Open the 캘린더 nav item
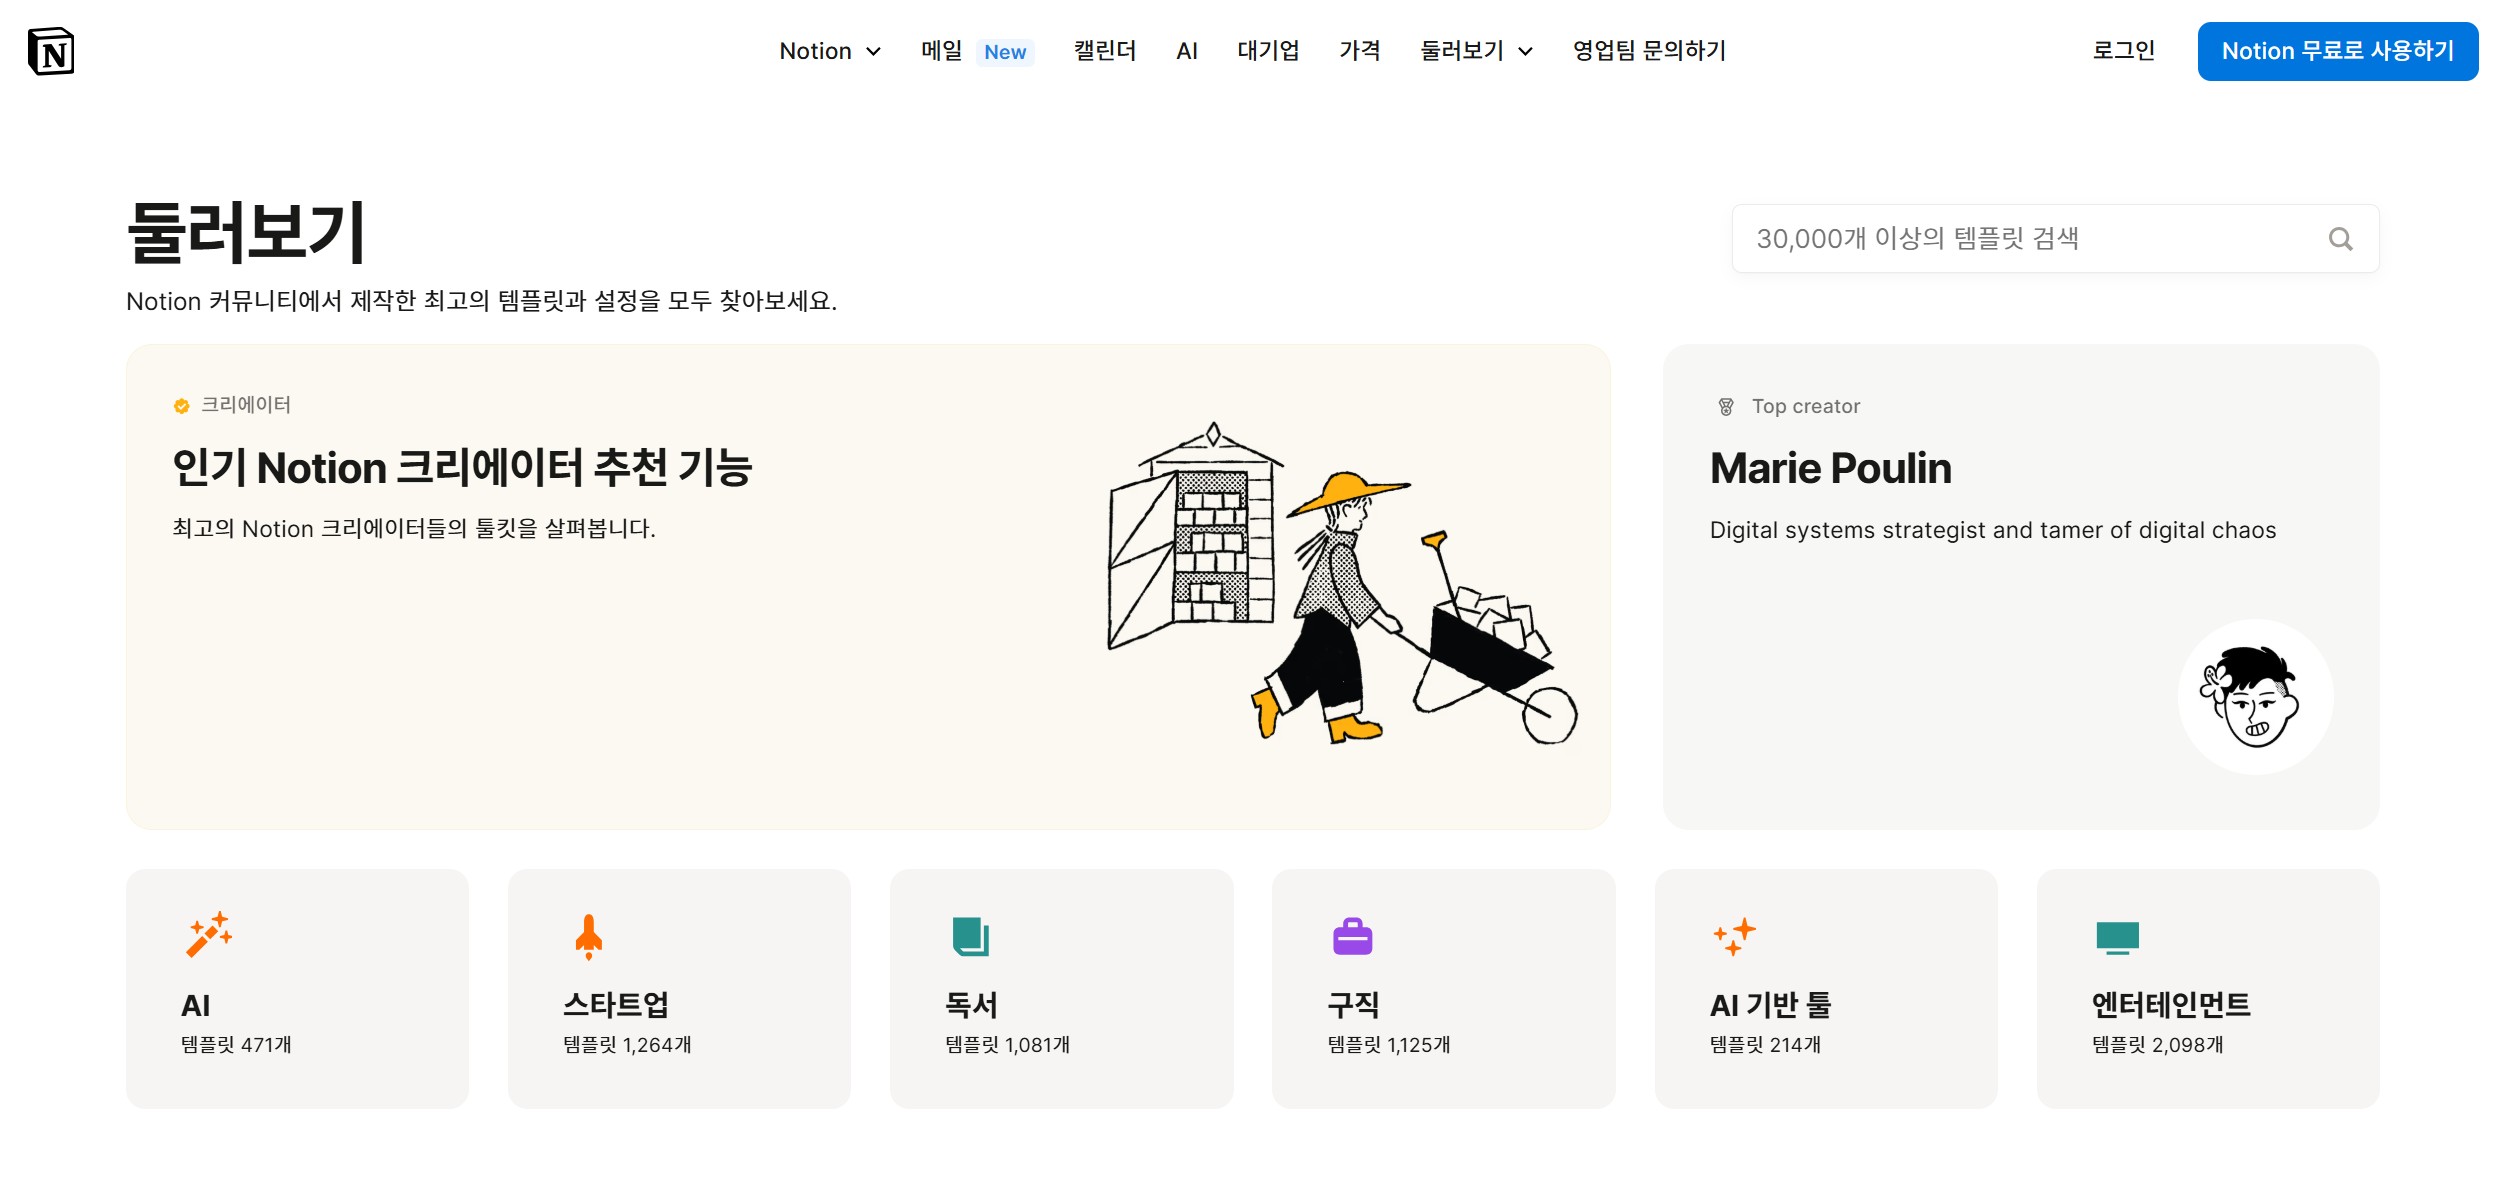Viewport: 2512px width, 1185px height. click(1105, 51)
